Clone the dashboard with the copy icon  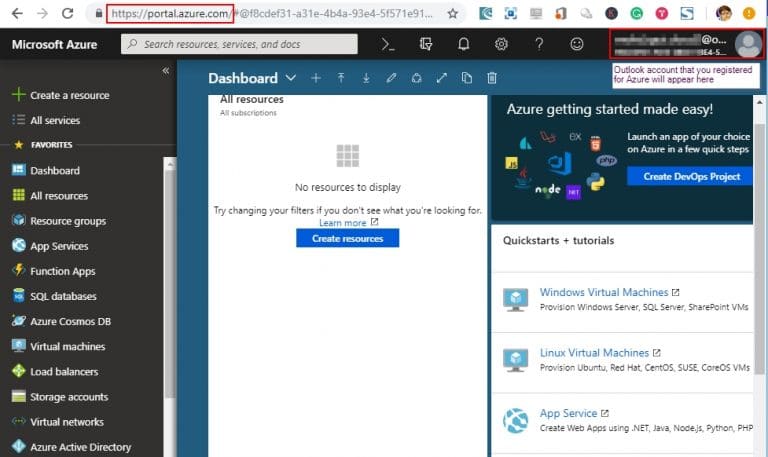pyautogui.click(x=467, y=78)
